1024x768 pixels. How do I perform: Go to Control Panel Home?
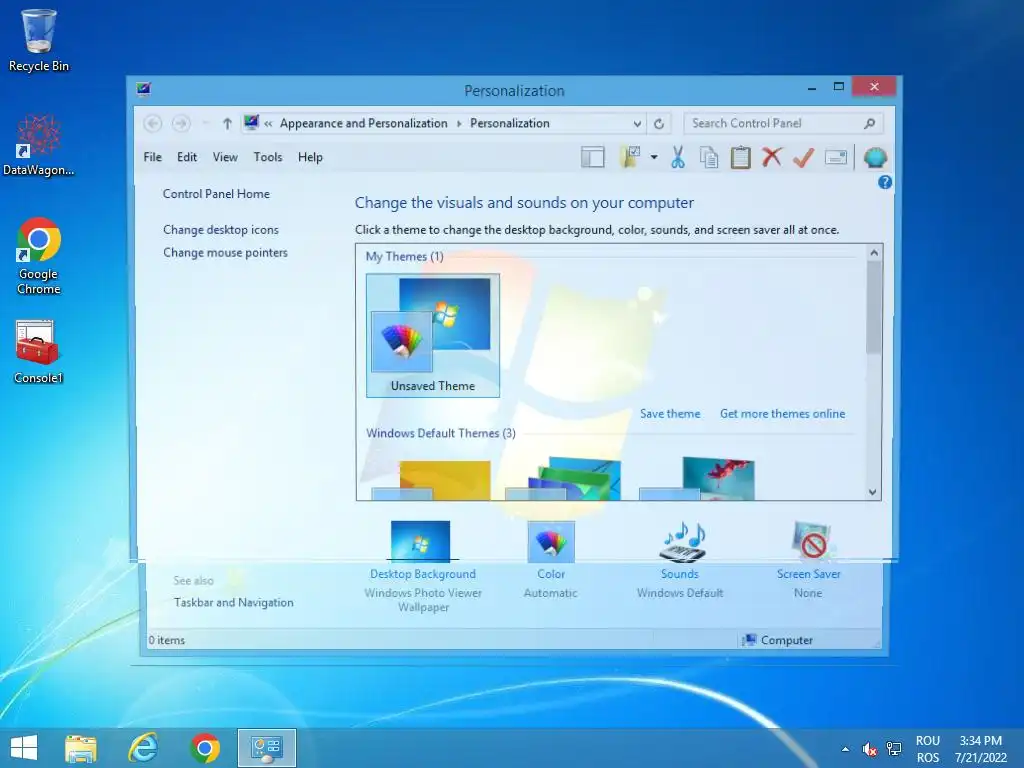(216, 194)
